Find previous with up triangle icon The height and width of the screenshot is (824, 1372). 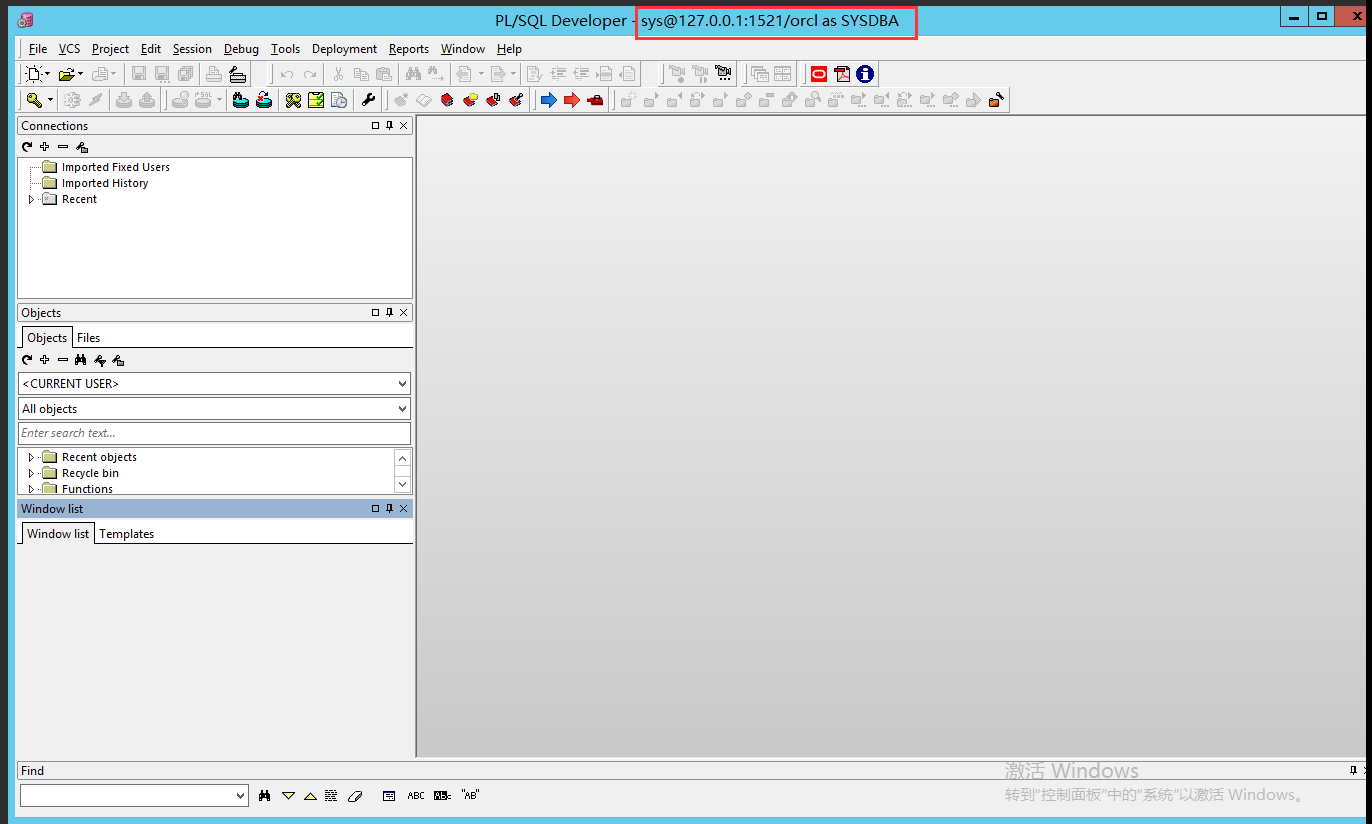(310, 796)
